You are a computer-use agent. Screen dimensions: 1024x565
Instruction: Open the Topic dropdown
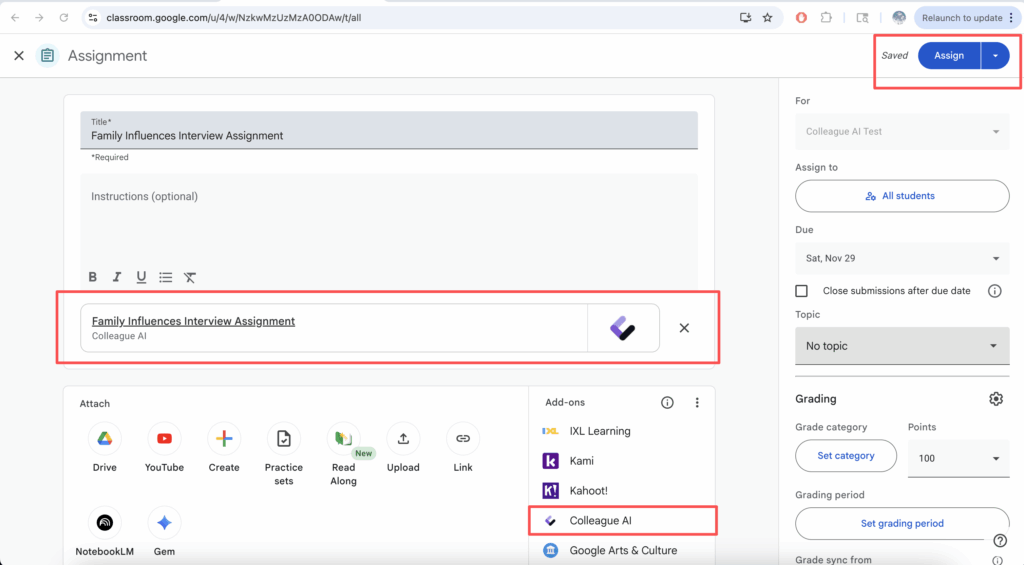902,346
